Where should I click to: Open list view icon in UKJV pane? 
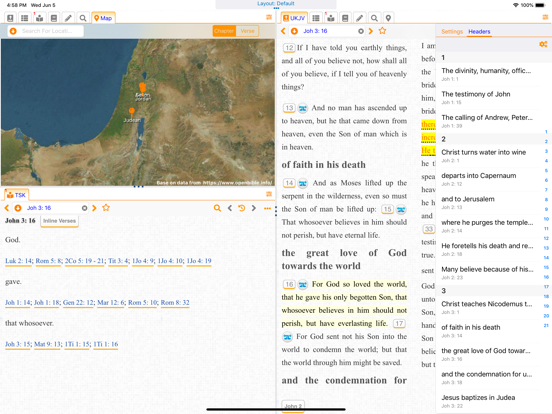pyautogui.click(x=316, y=18)
